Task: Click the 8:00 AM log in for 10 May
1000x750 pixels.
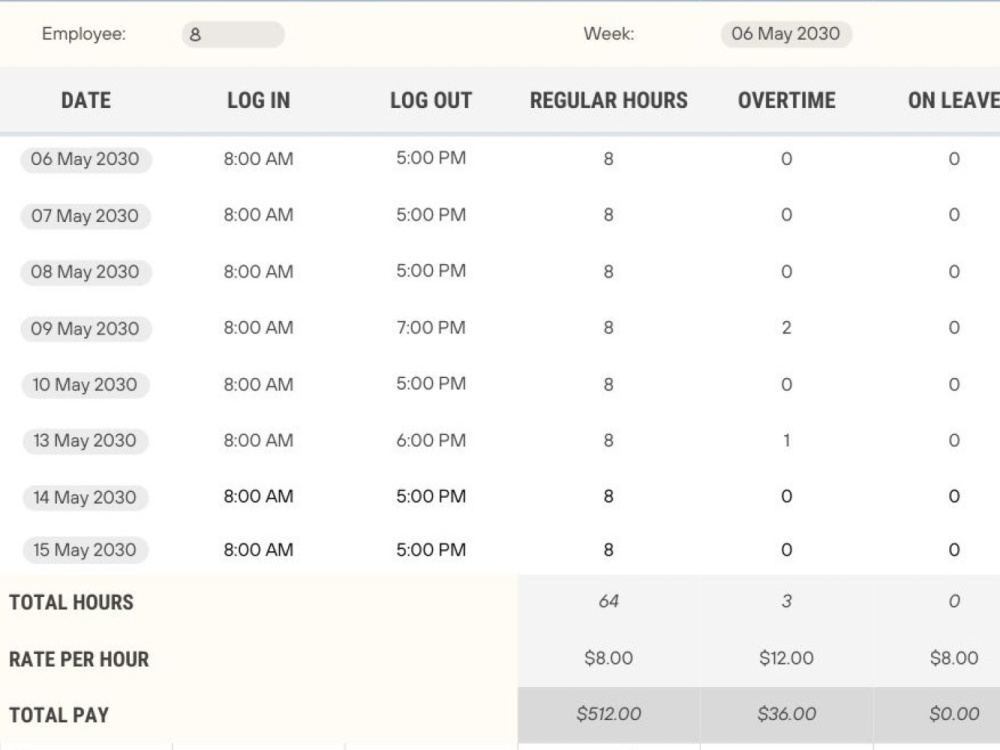Action: point(258,385)
